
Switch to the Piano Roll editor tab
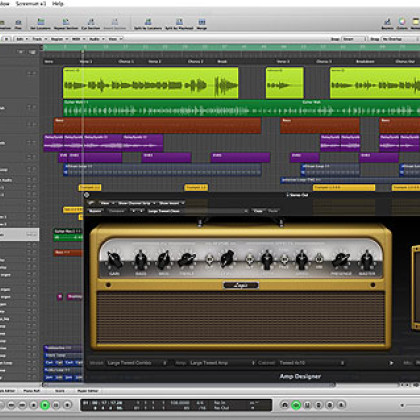(x=32, y=391)
